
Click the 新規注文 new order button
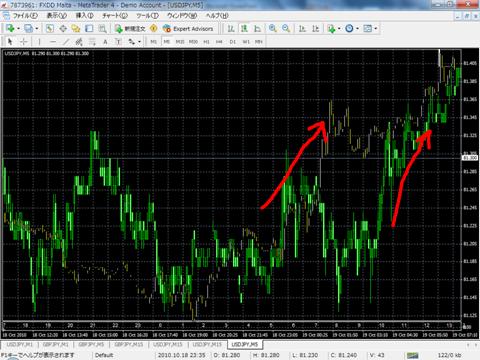coord(130,29)
